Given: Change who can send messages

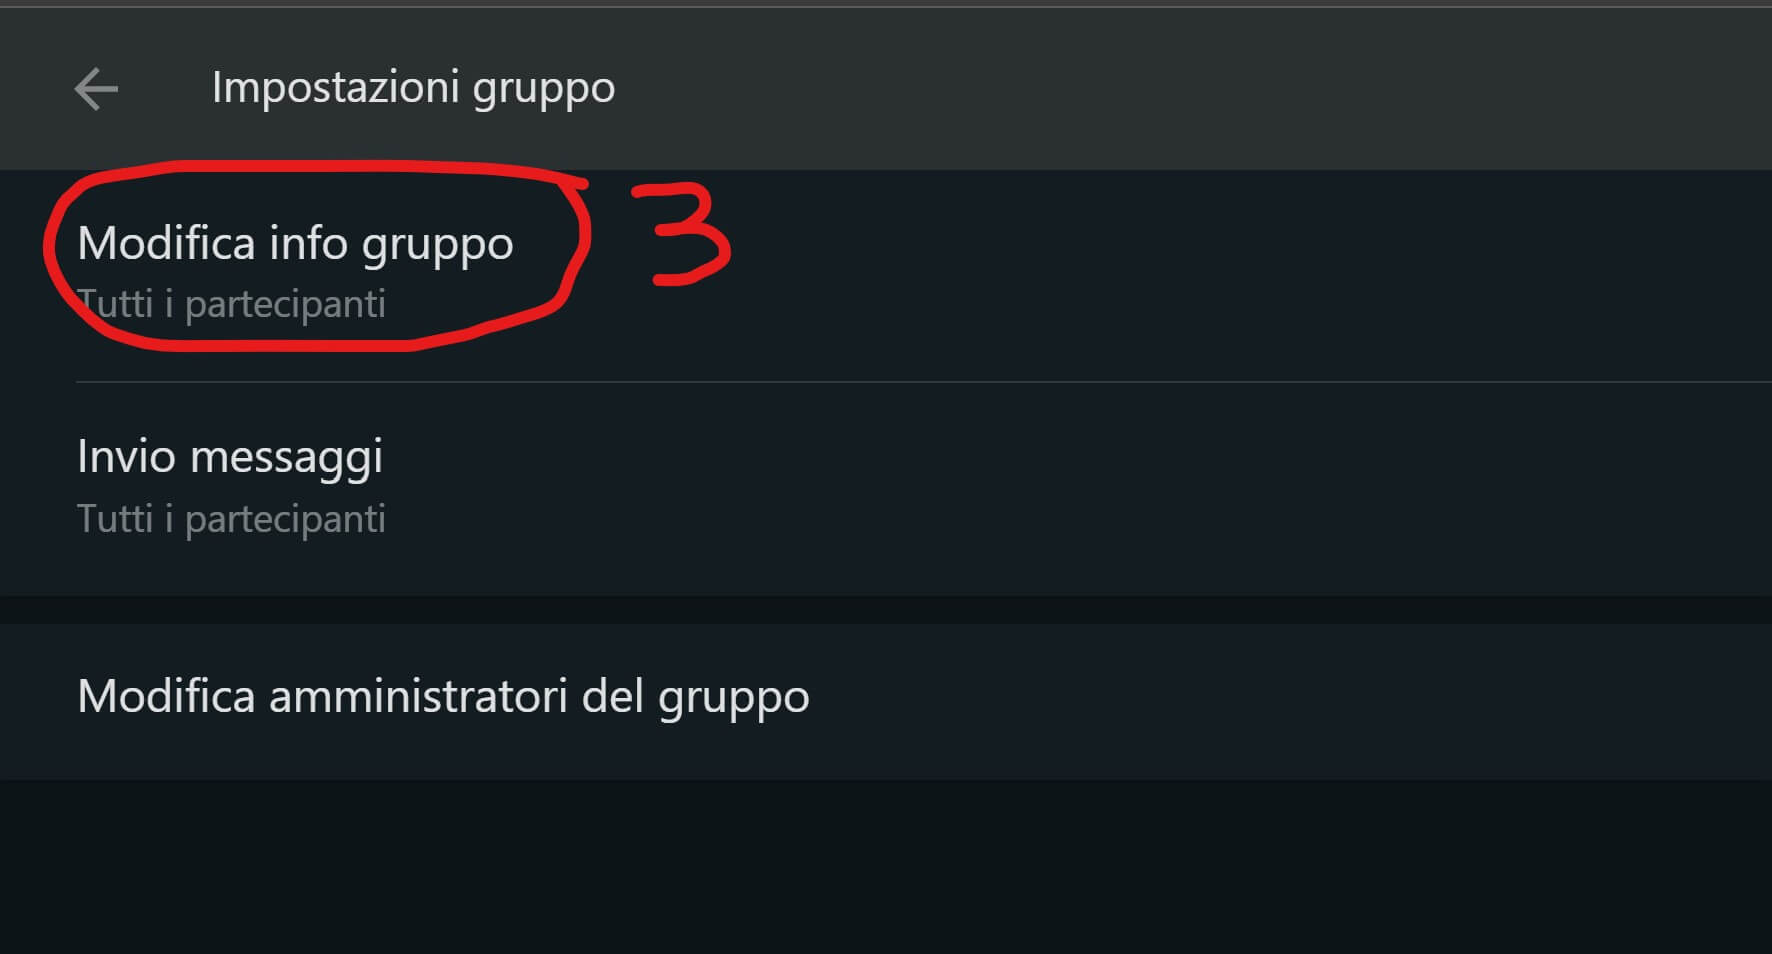Looking at the screenshot, I should (886, 489).
